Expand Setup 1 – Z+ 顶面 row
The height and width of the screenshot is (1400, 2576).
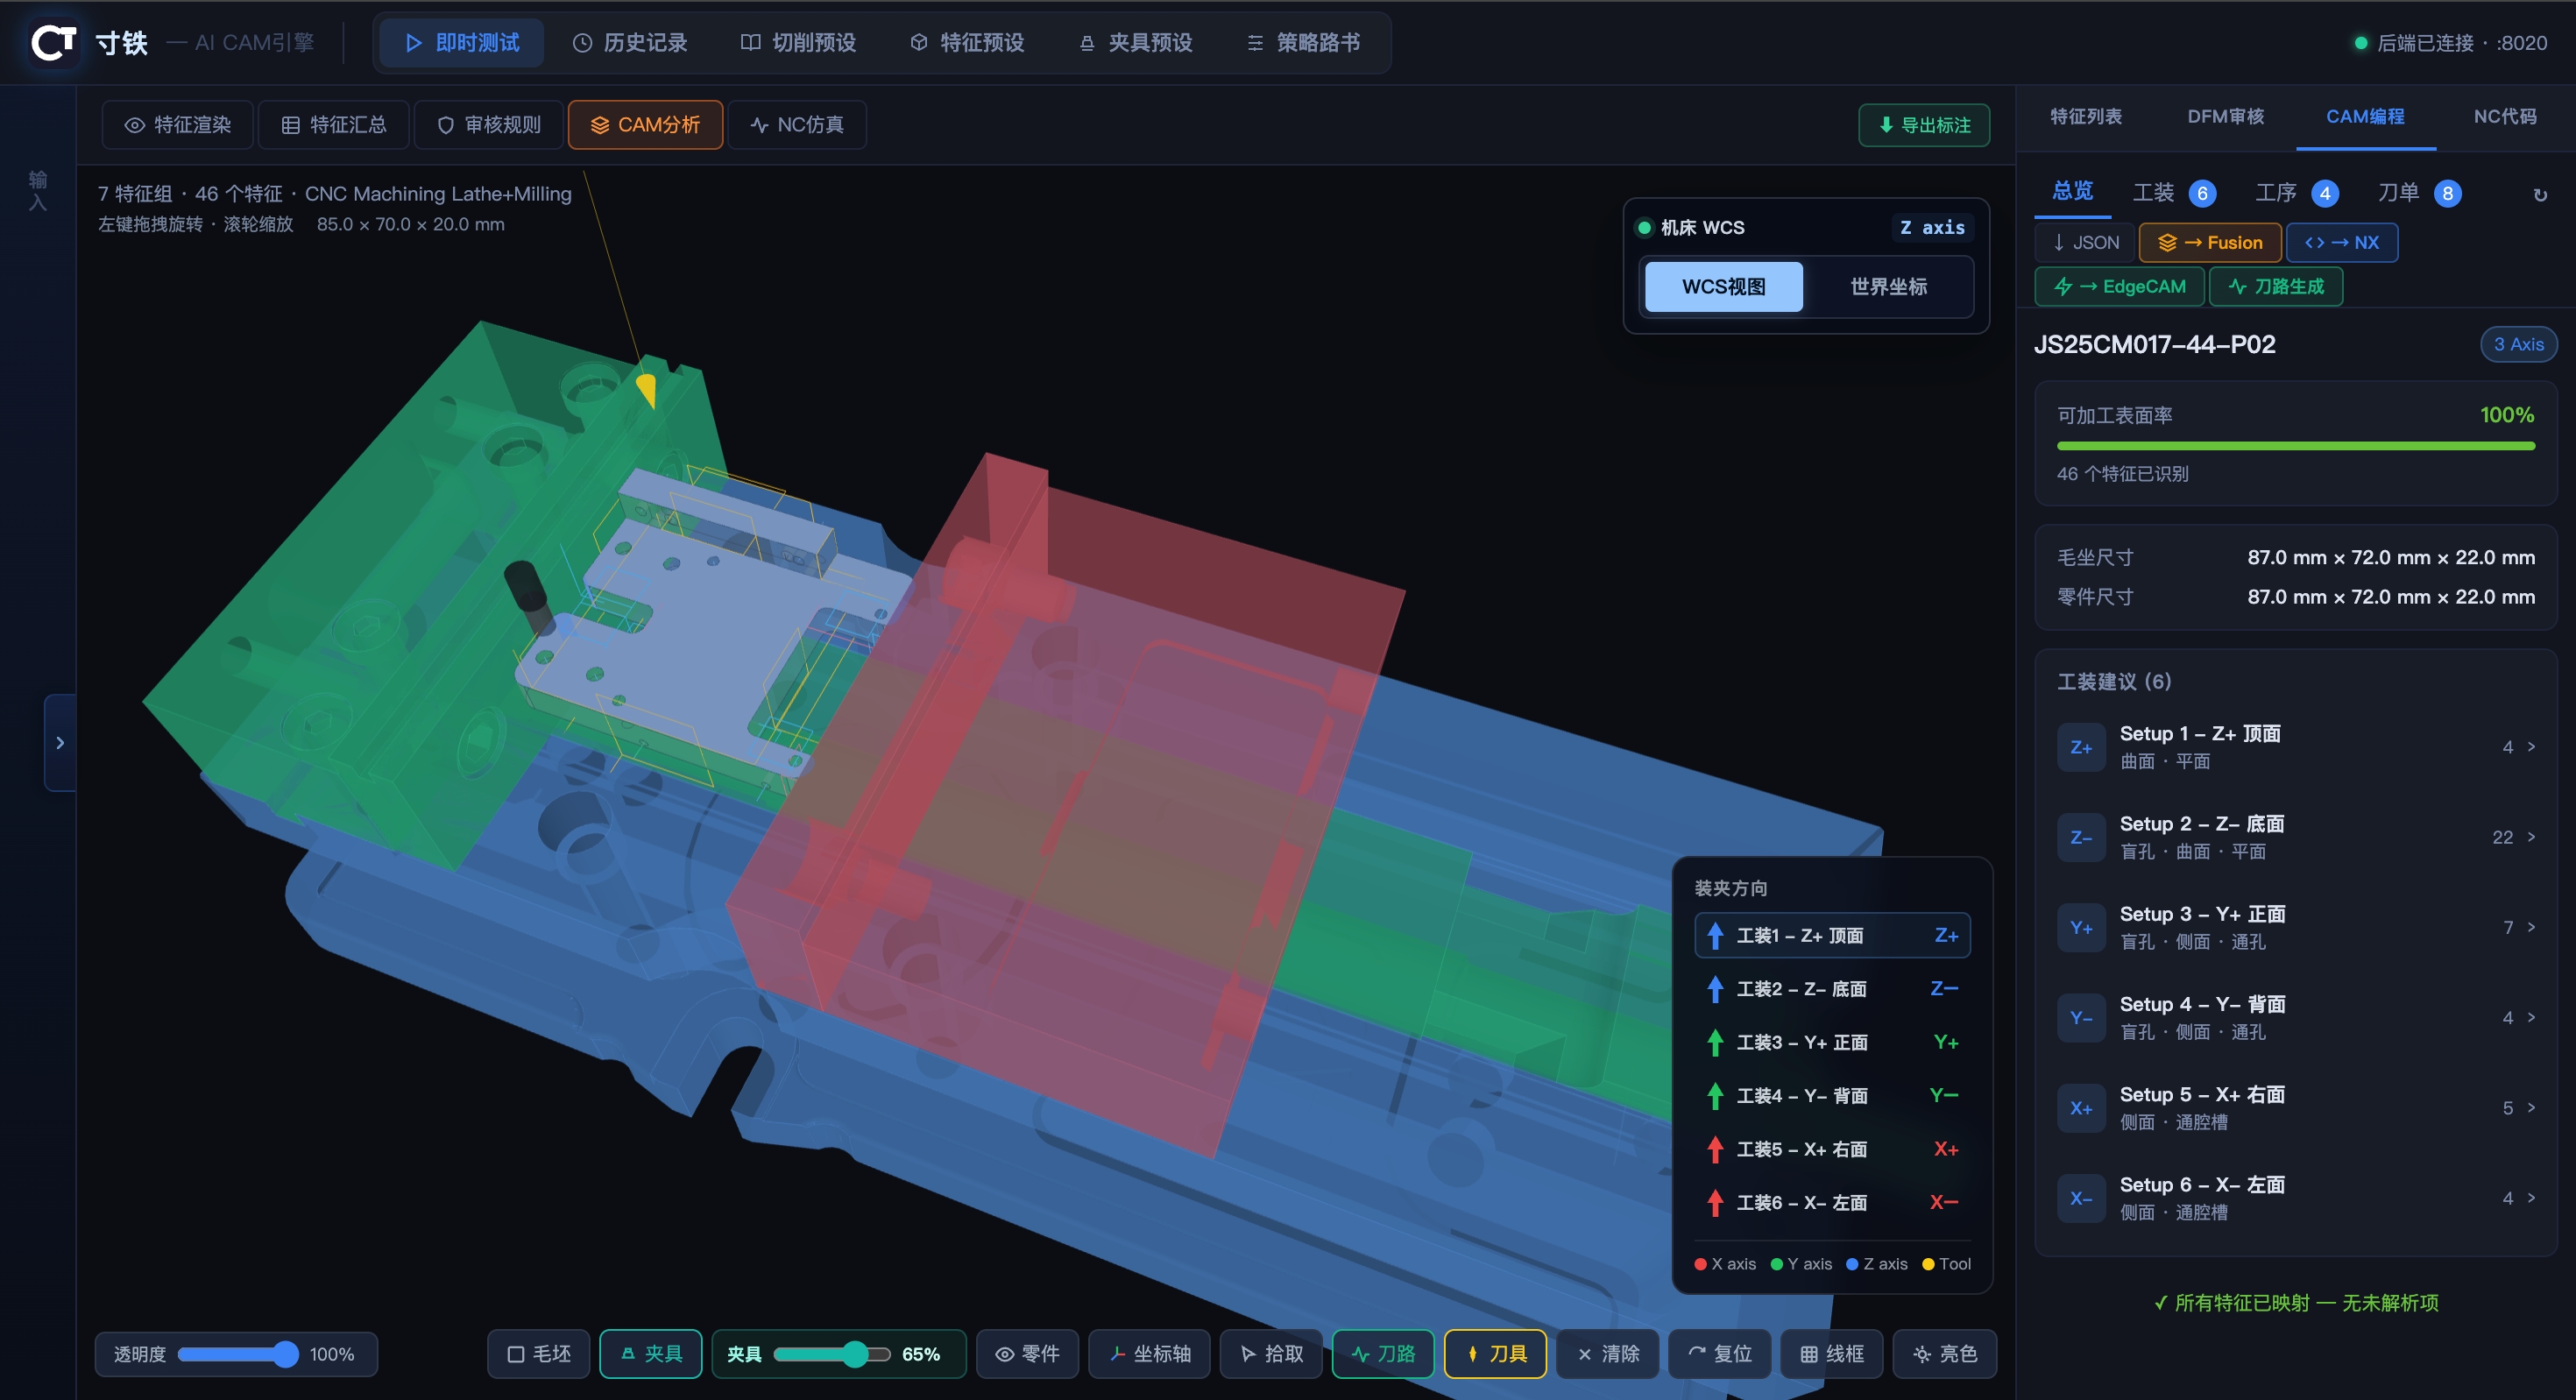[2296, 747]
